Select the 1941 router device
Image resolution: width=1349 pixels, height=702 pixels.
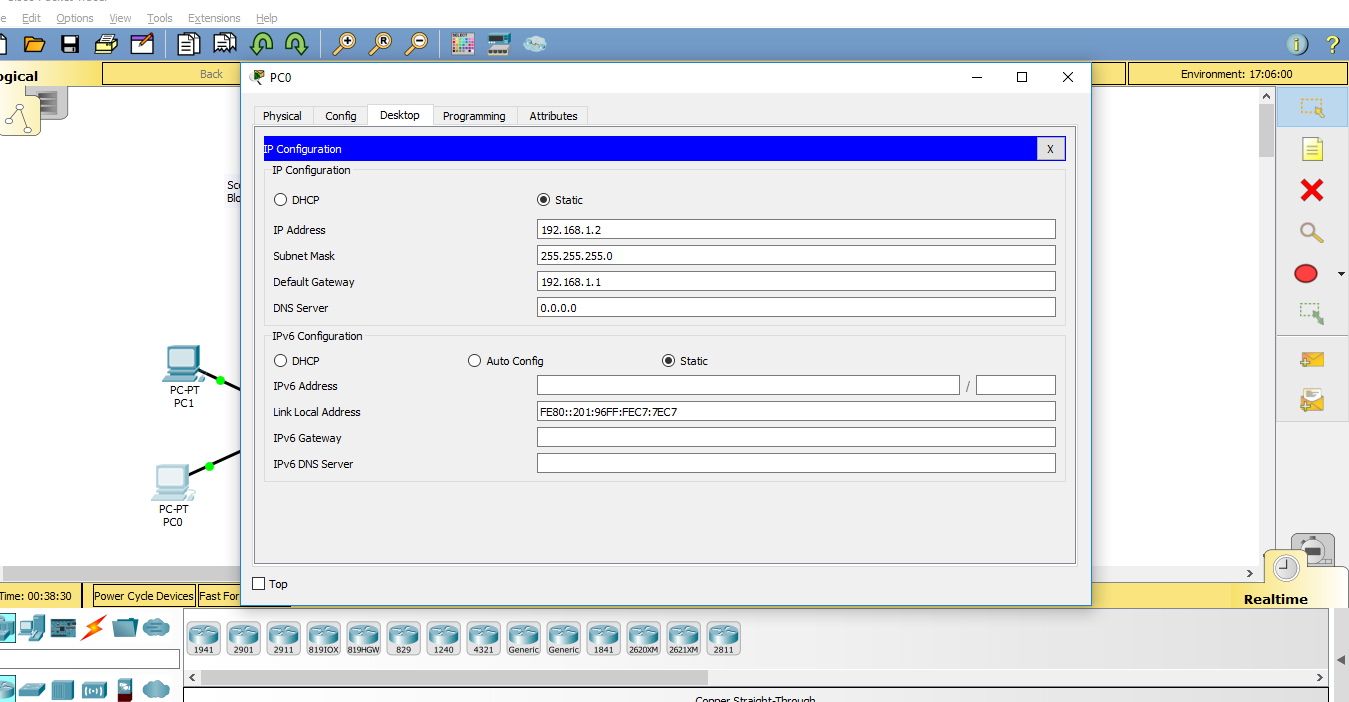tap(204, 638)
